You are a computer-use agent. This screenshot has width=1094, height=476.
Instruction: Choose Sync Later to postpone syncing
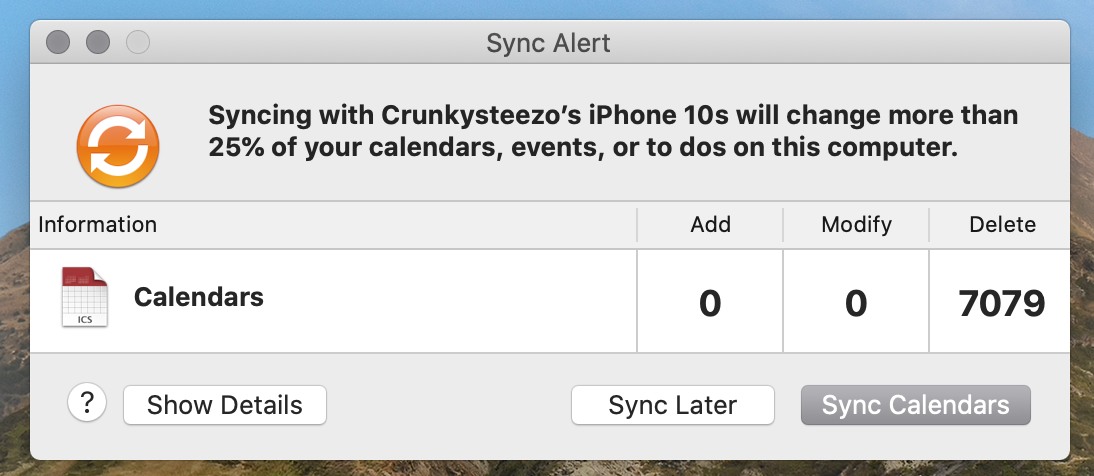click(672, 405)
